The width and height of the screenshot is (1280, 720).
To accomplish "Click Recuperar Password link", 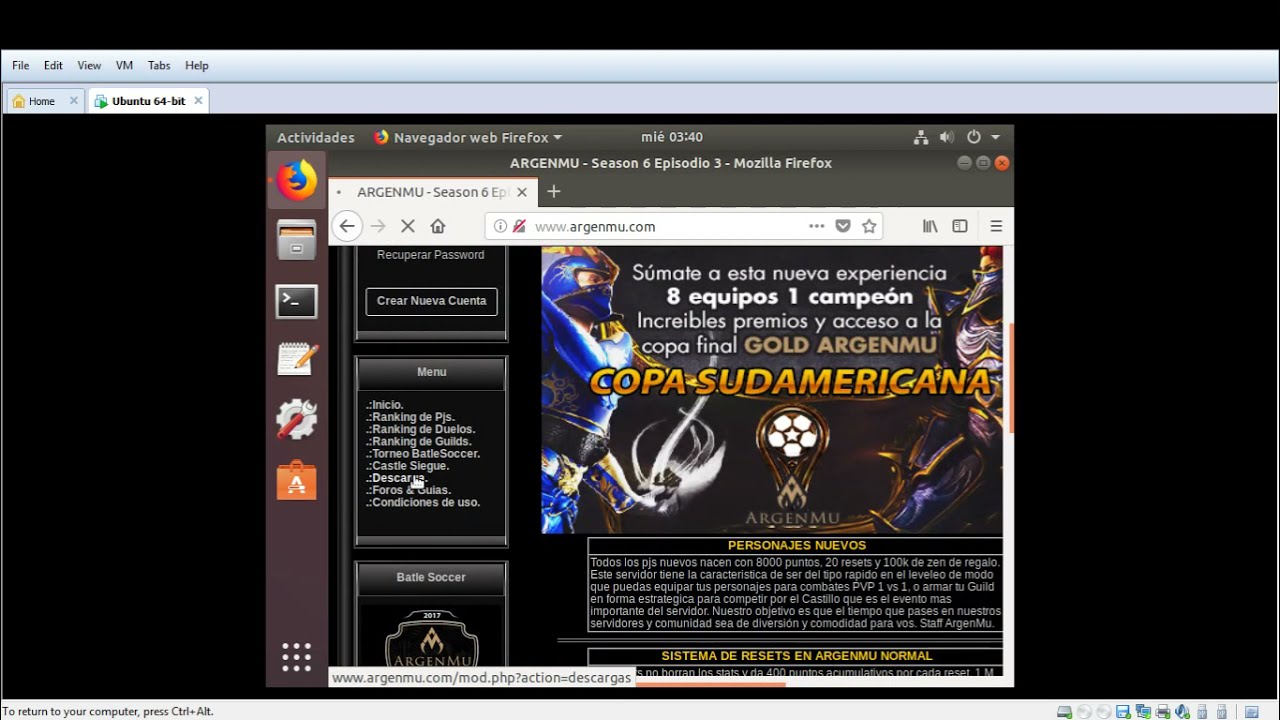I will click(431, 255).
